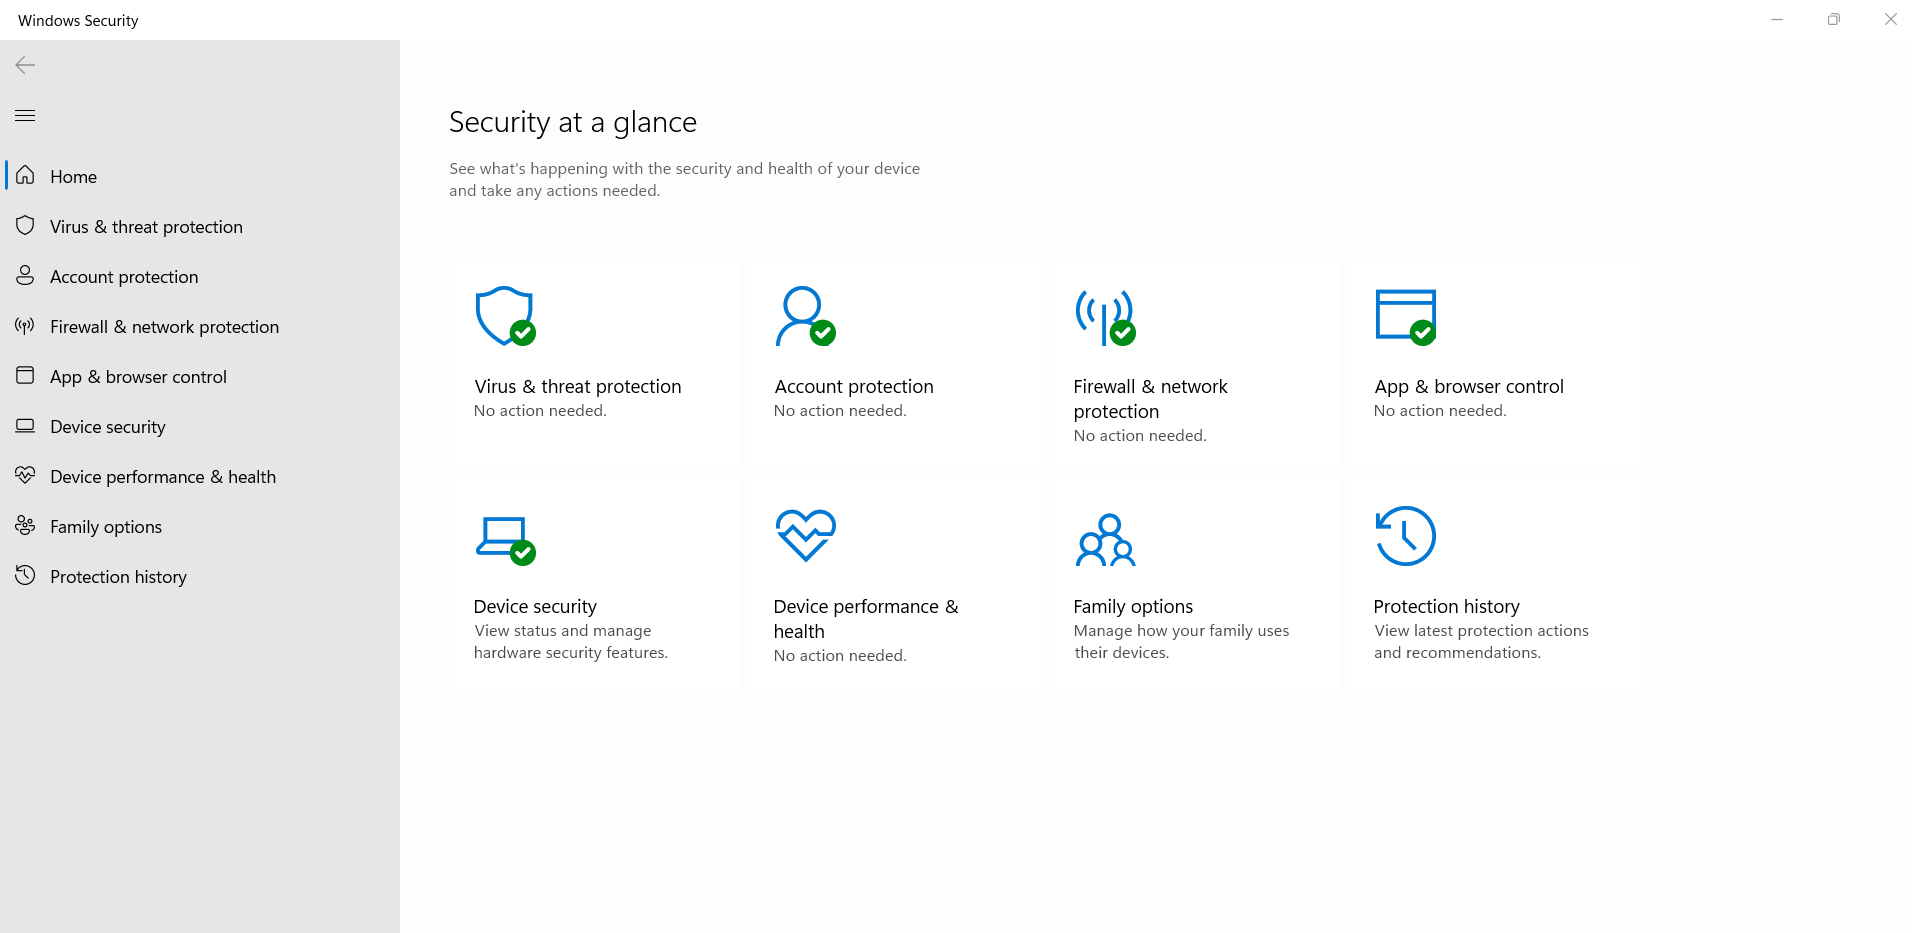
Task: Open the Device security card title
Action: point(535,606)
